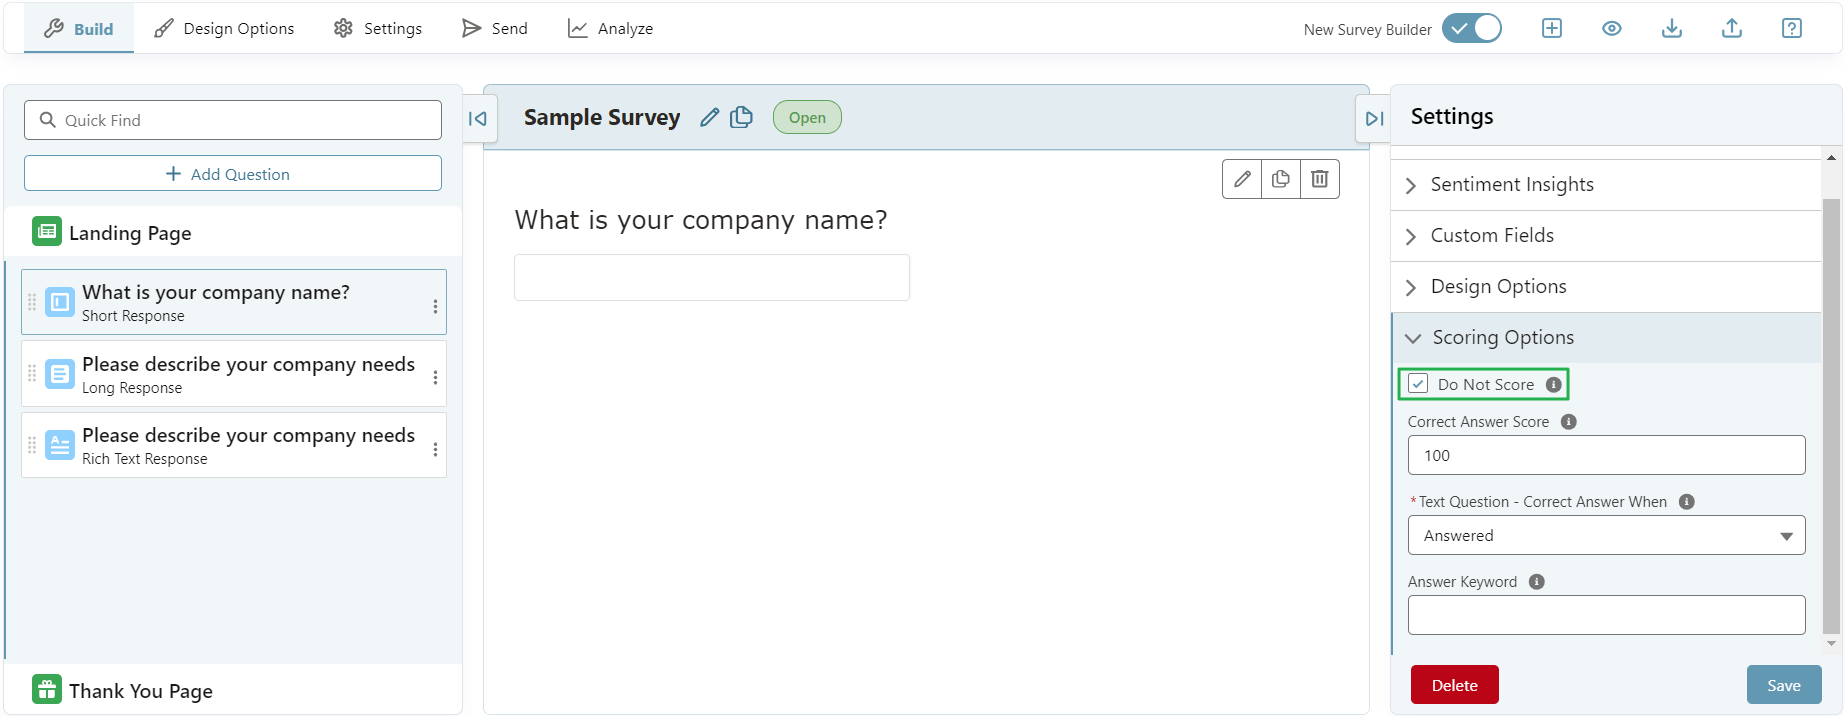Switch to the Analyze tab
1845x716 pixels.
point(610,28)
